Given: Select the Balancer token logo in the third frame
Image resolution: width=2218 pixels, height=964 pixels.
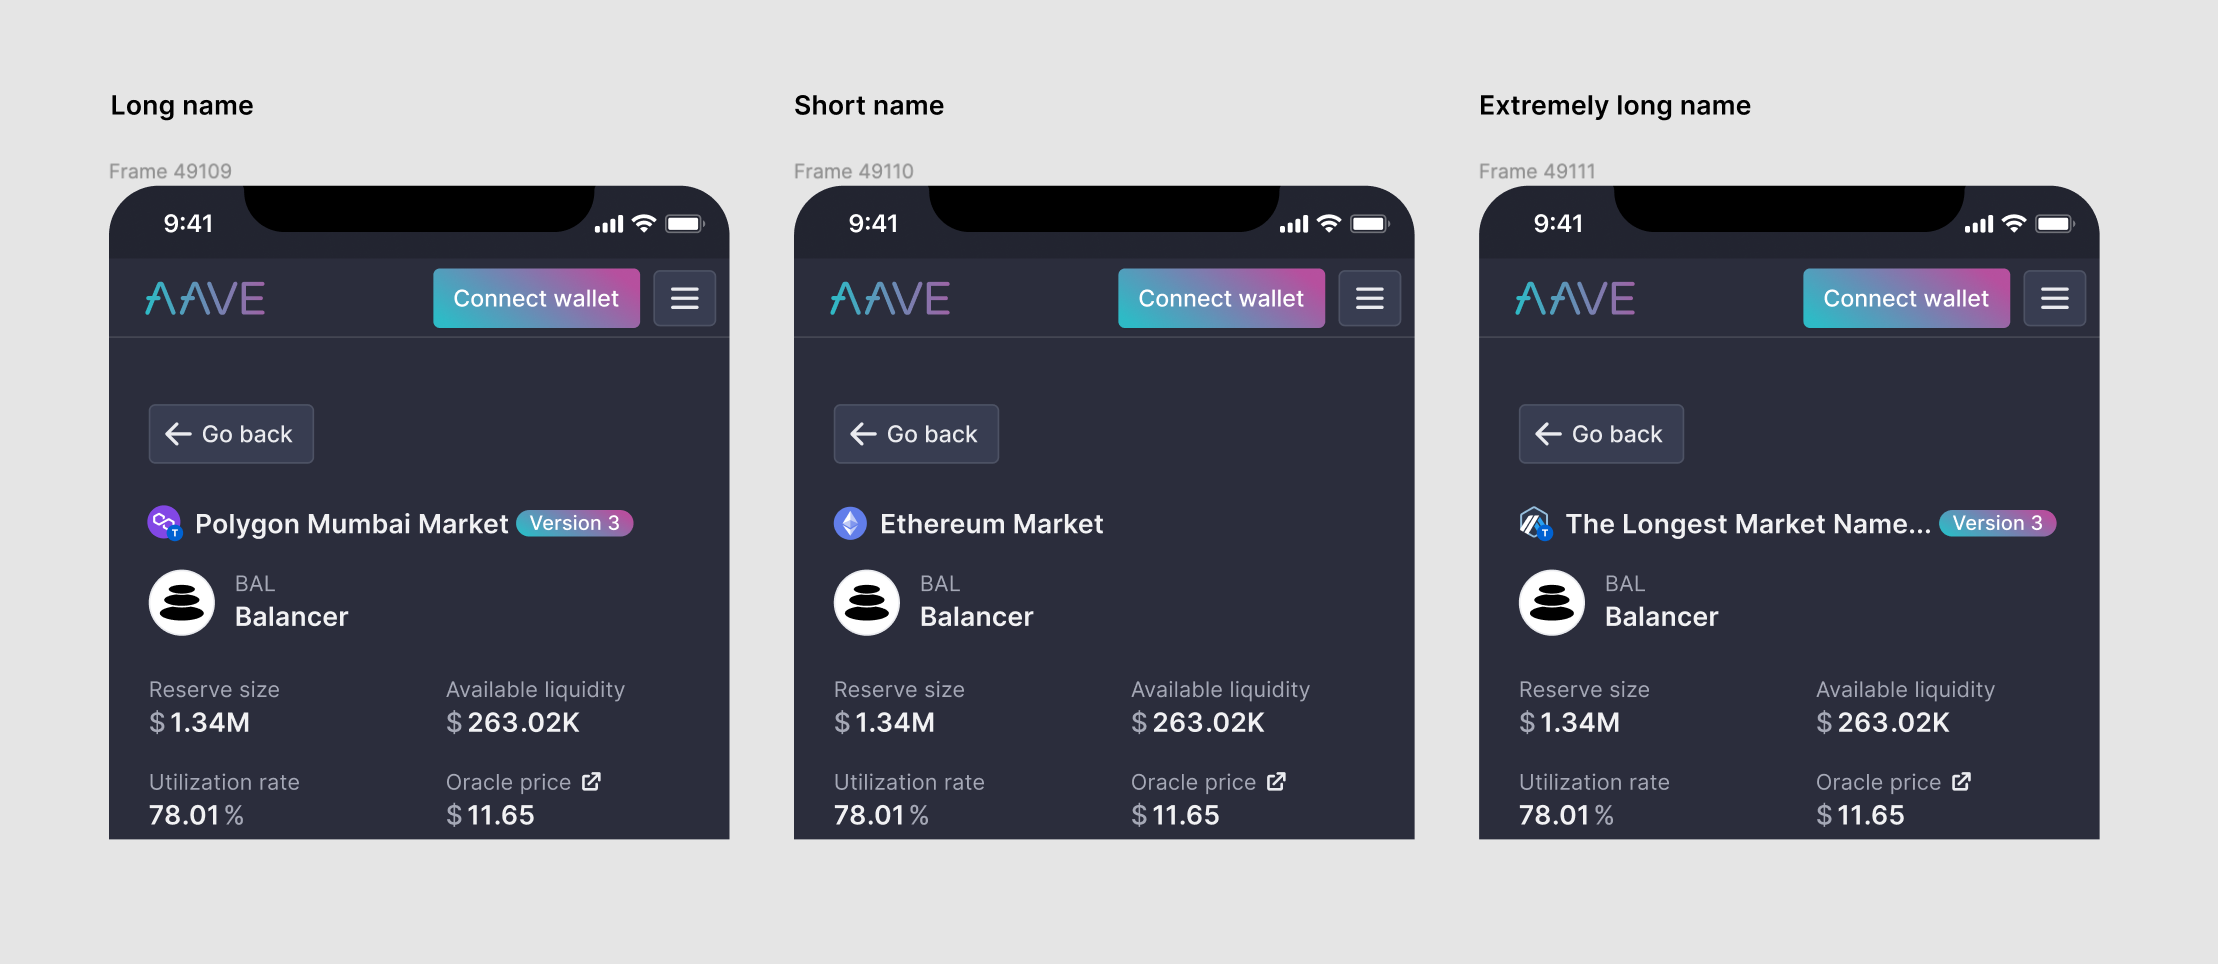Looking at the screenshot, I should pos(1551,602).
